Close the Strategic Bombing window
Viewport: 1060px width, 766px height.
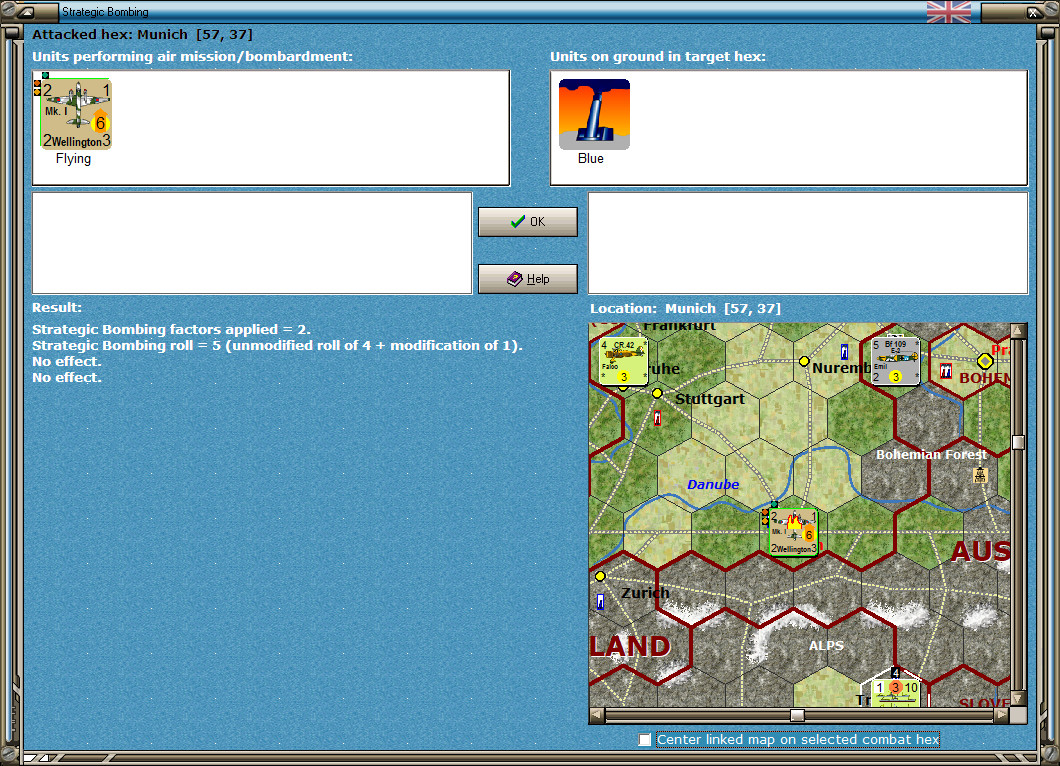pos(1034,11)
